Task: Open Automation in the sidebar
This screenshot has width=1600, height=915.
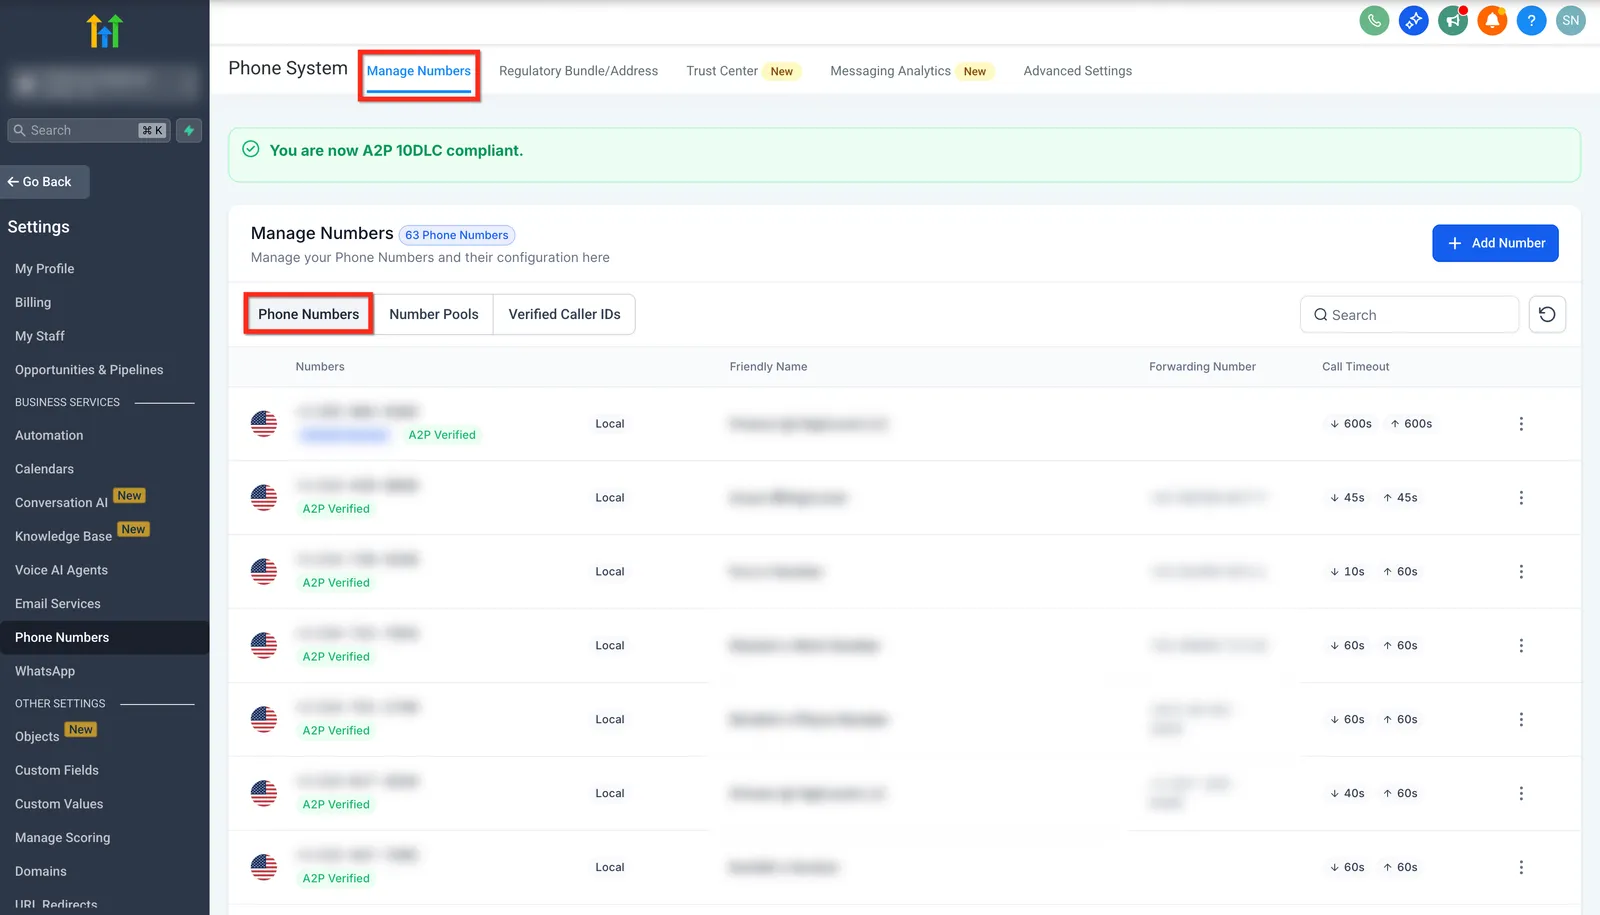Action: click(49, 435)
